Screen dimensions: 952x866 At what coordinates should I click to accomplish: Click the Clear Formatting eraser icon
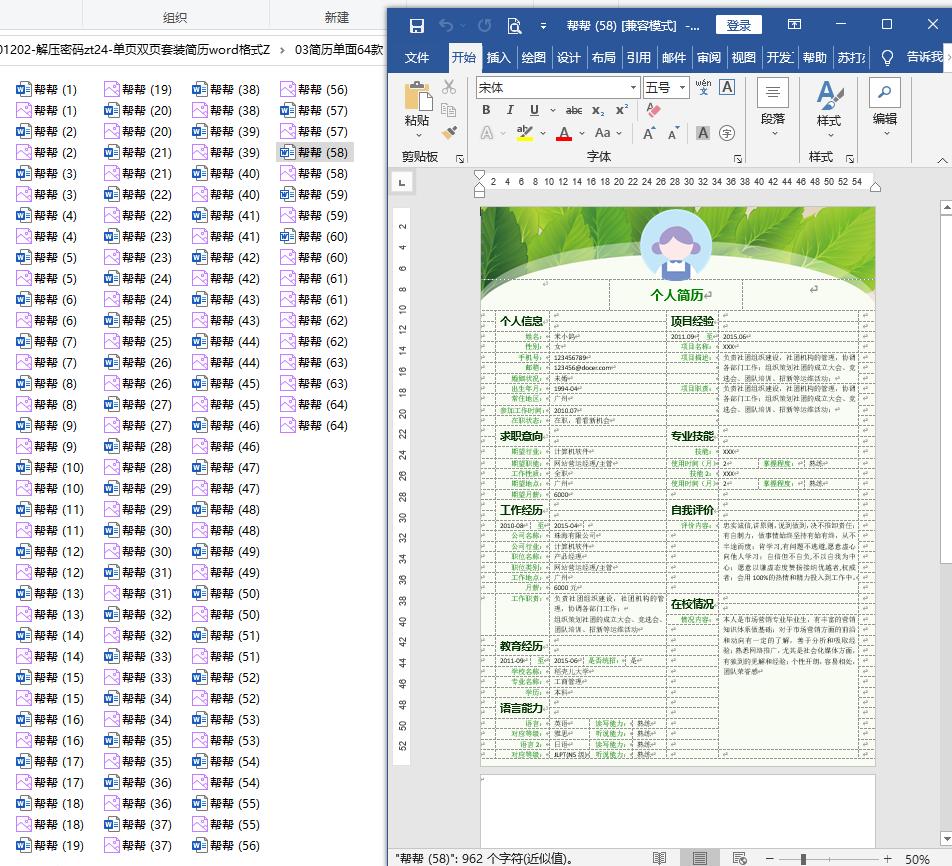[653, 110]
